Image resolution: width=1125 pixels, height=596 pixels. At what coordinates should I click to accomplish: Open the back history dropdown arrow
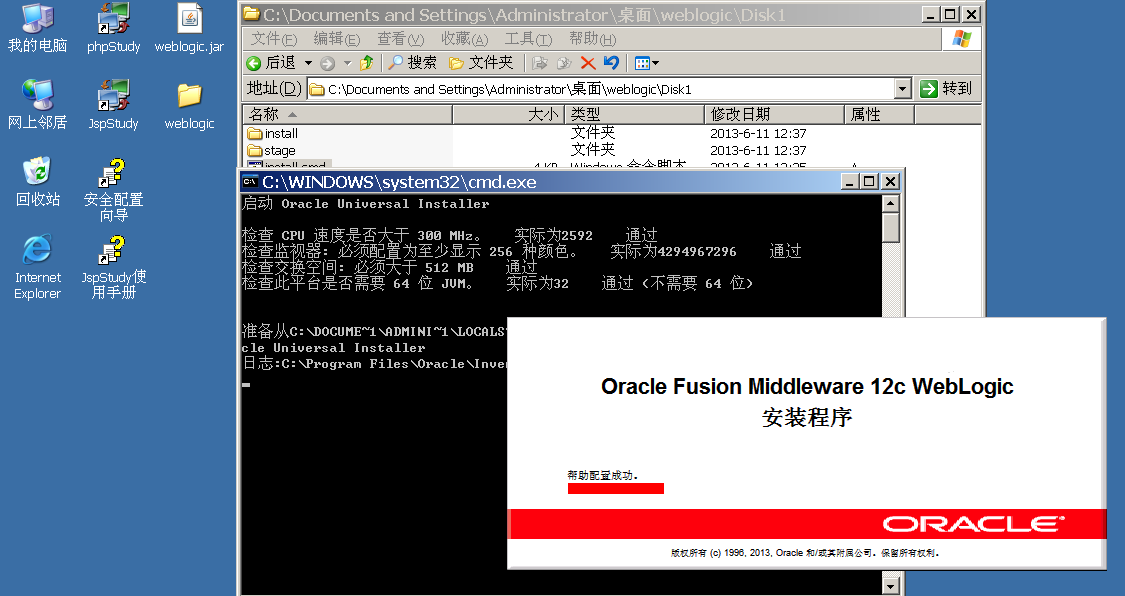point(309,63)
